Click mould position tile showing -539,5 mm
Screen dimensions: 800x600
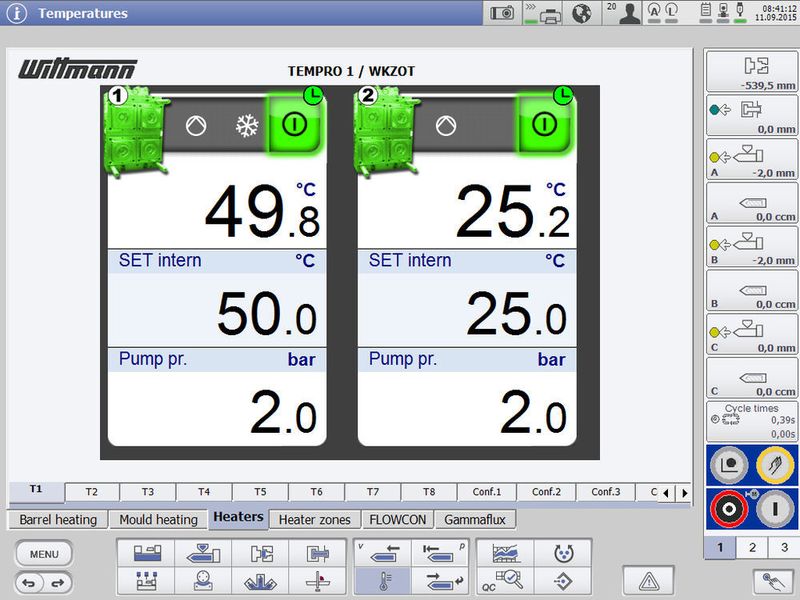[x=752, y=71]
